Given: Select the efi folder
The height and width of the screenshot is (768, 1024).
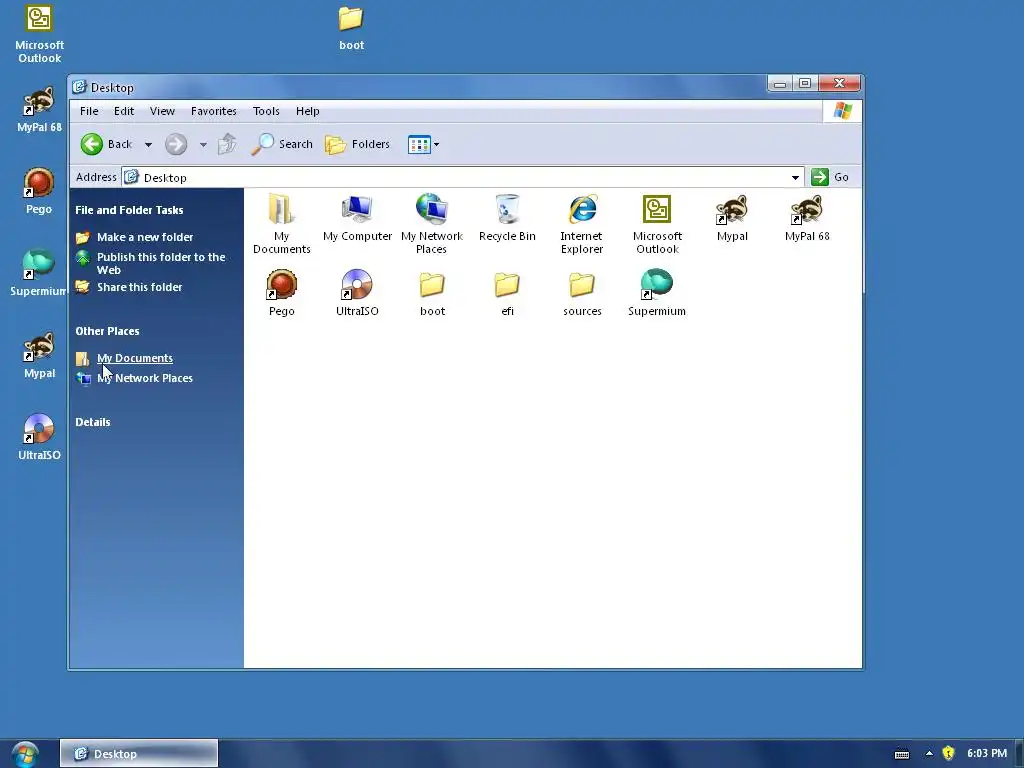Looking at the screenshot, I should (507, 293).
